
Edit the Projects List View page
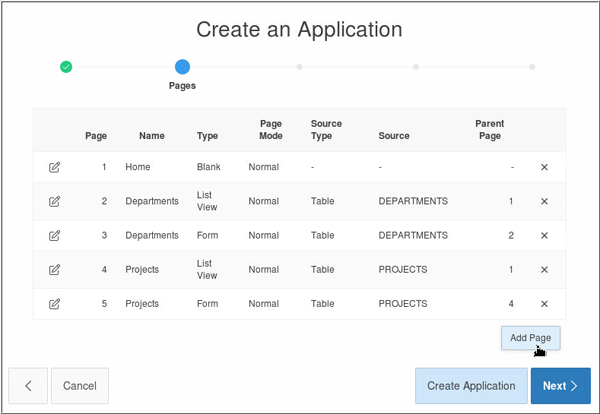pos(54,269)
